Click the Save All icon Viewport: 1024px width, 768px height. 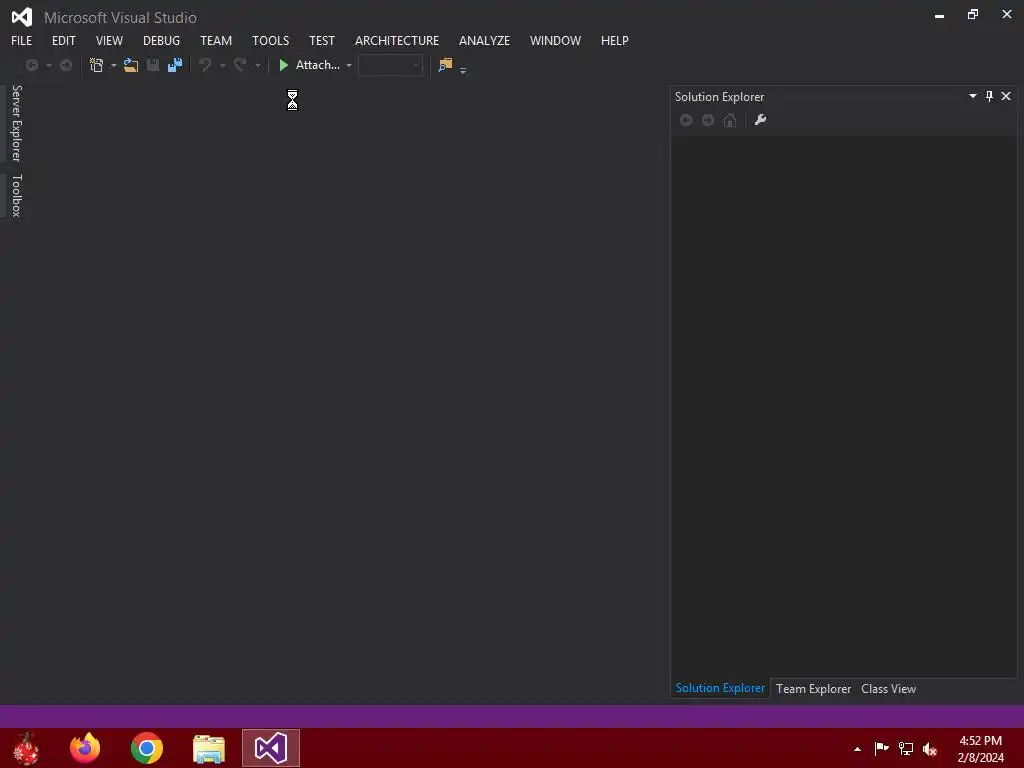point(175,65)
